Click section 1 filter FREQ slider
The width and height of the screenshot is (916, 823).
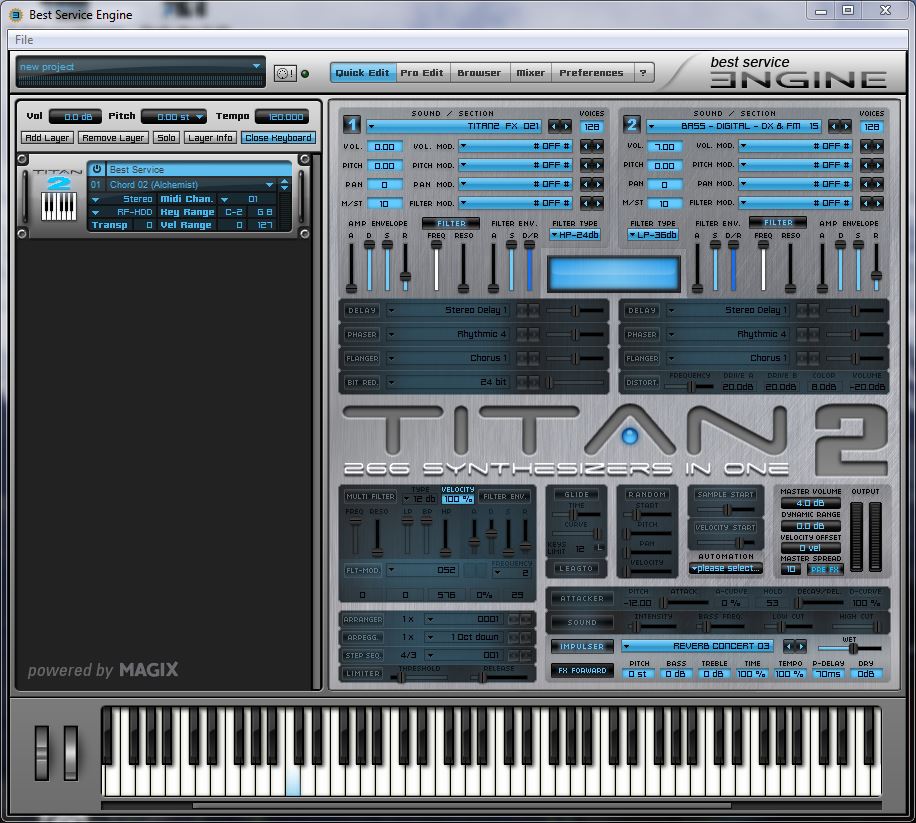click(x=436, y=266)
